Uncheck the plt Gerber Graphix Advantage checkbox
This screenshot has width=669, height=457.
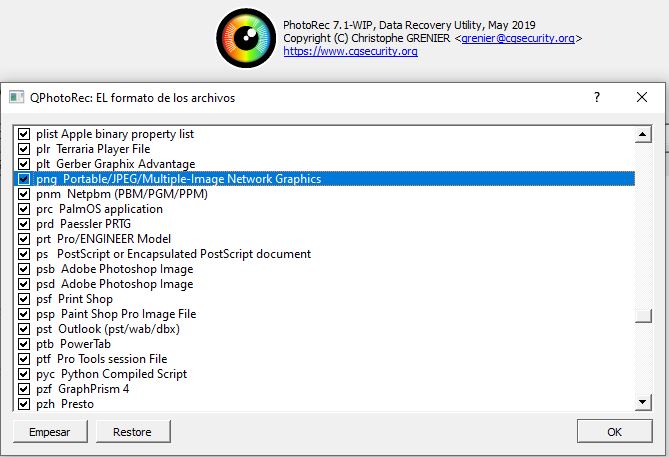click(x=24, y=164)
